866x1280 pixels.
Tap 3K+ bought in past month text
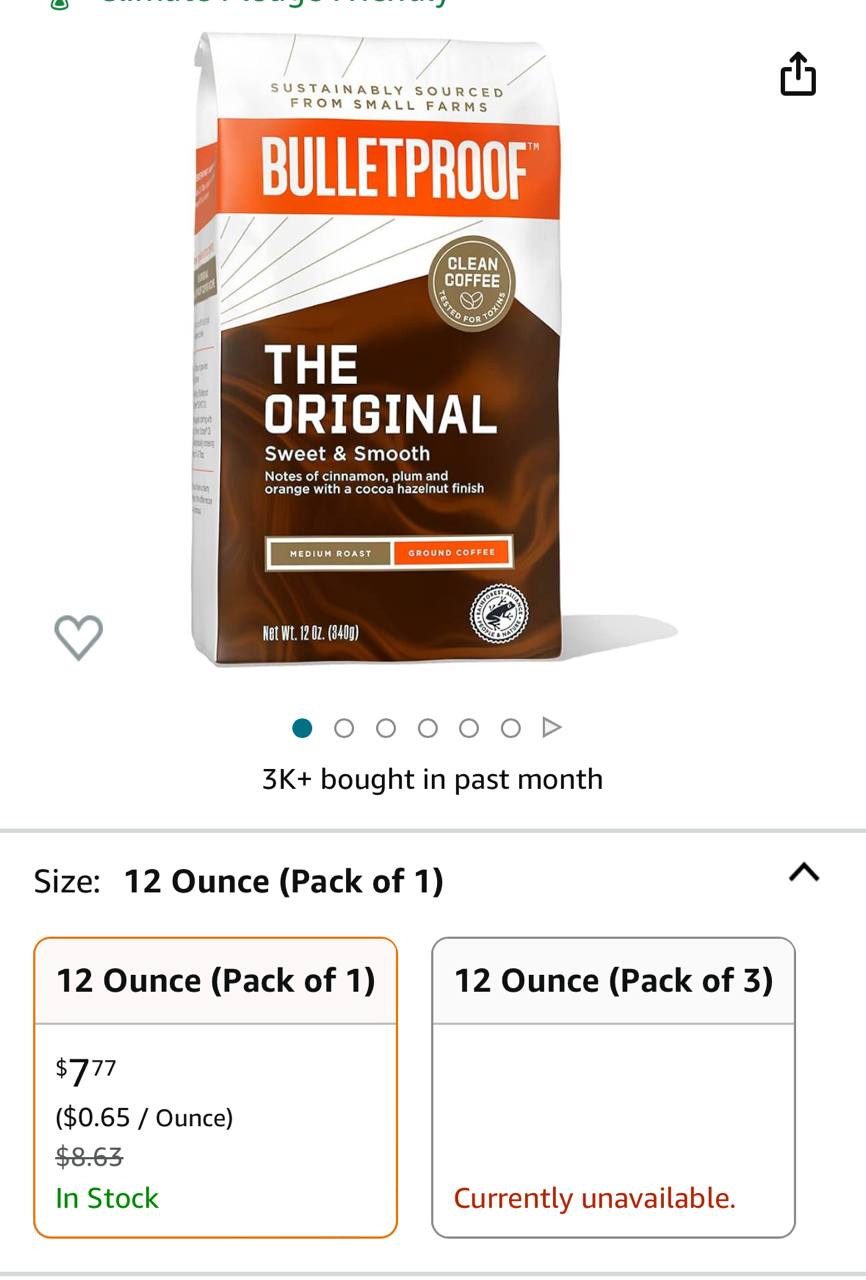coord(433,779)
